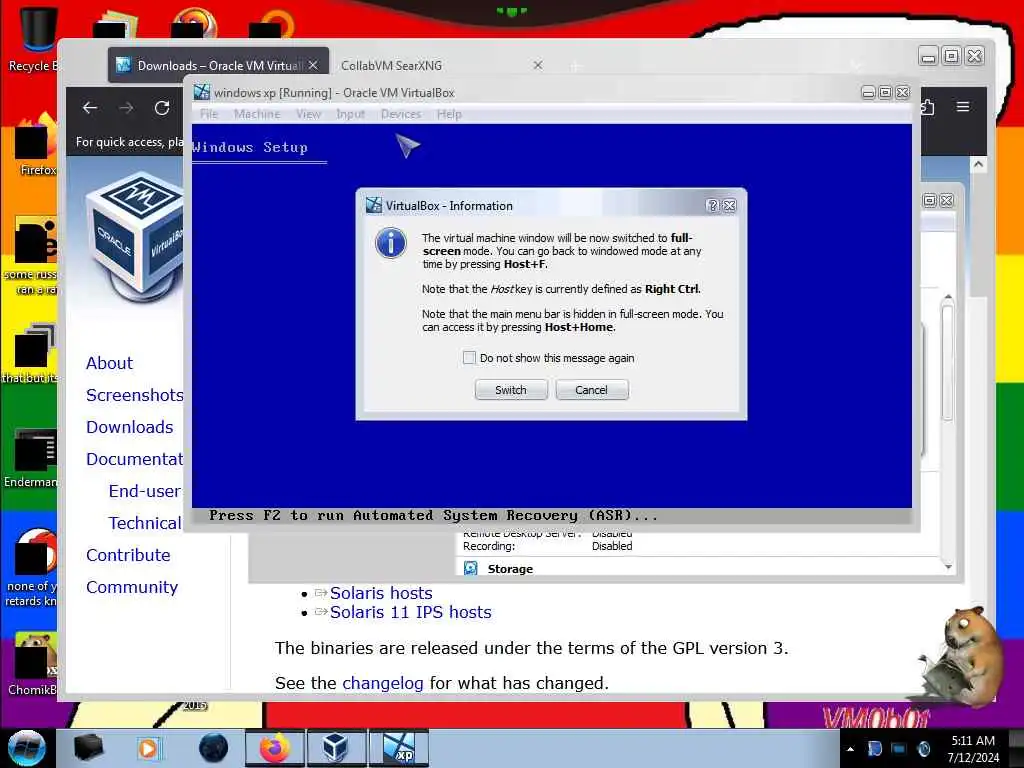Open the Windows Start menu
This screenshot has height=768, width=1024.
coord(26,748)
